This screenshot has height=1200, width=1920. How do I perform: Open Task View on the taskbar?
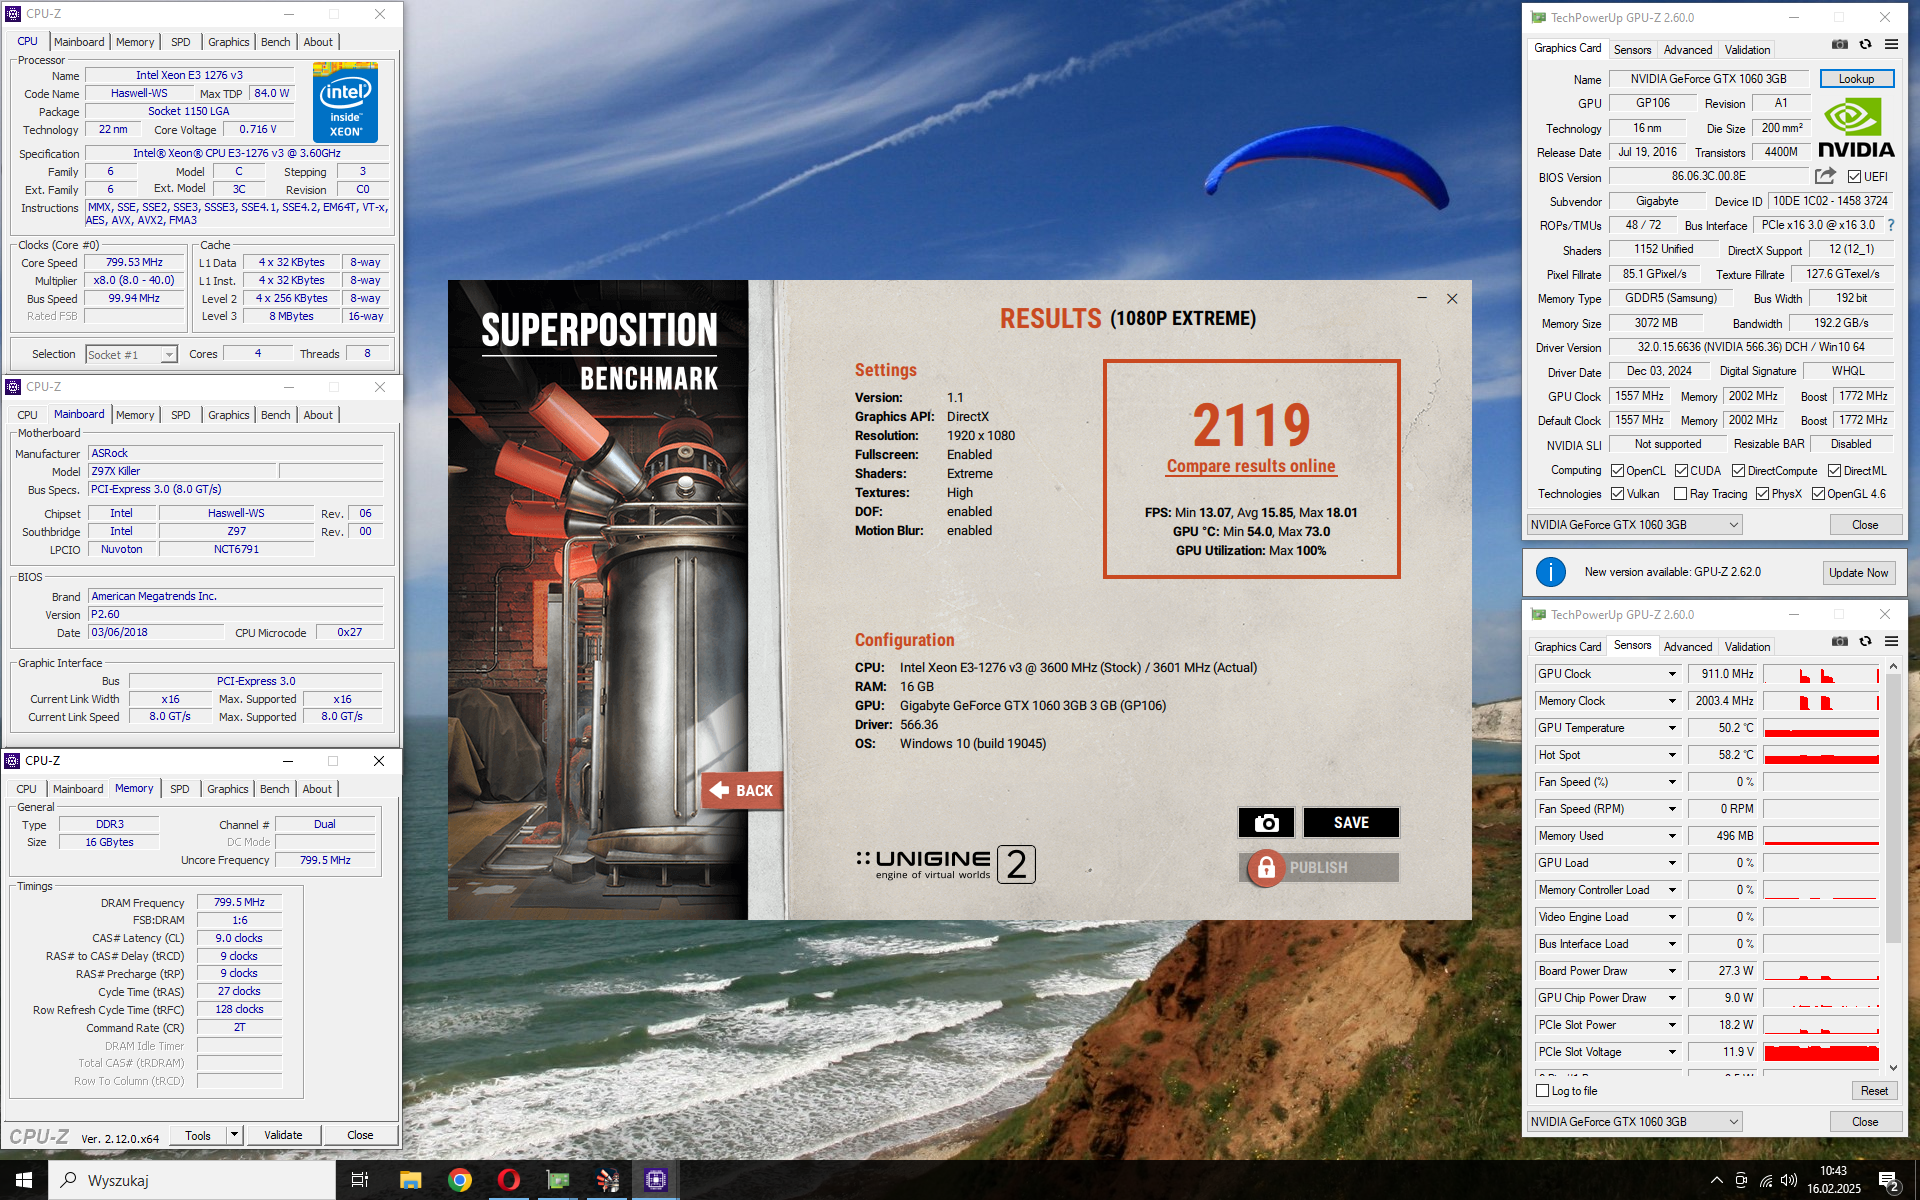(x=360, y=1180)
